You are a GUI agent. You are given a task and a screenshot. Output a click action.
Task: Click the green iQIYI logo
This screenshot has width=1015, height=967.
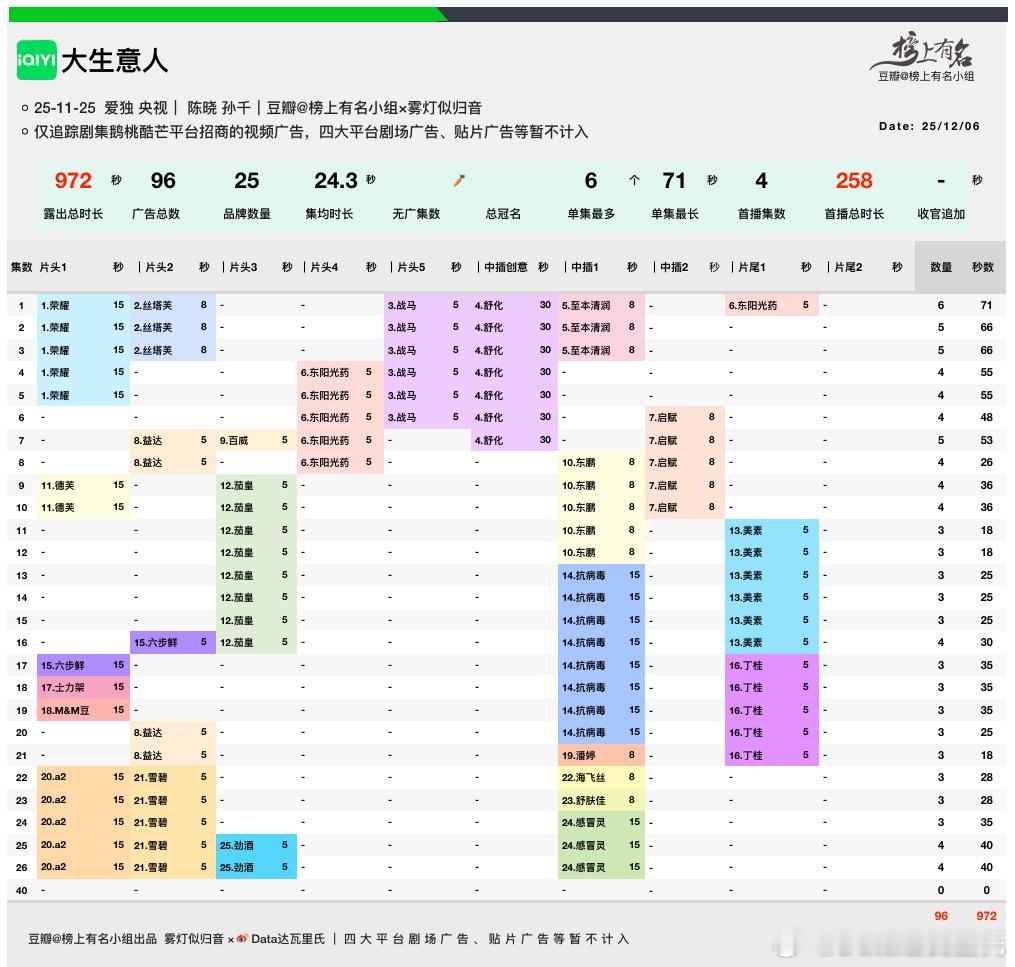pos(36,60)
